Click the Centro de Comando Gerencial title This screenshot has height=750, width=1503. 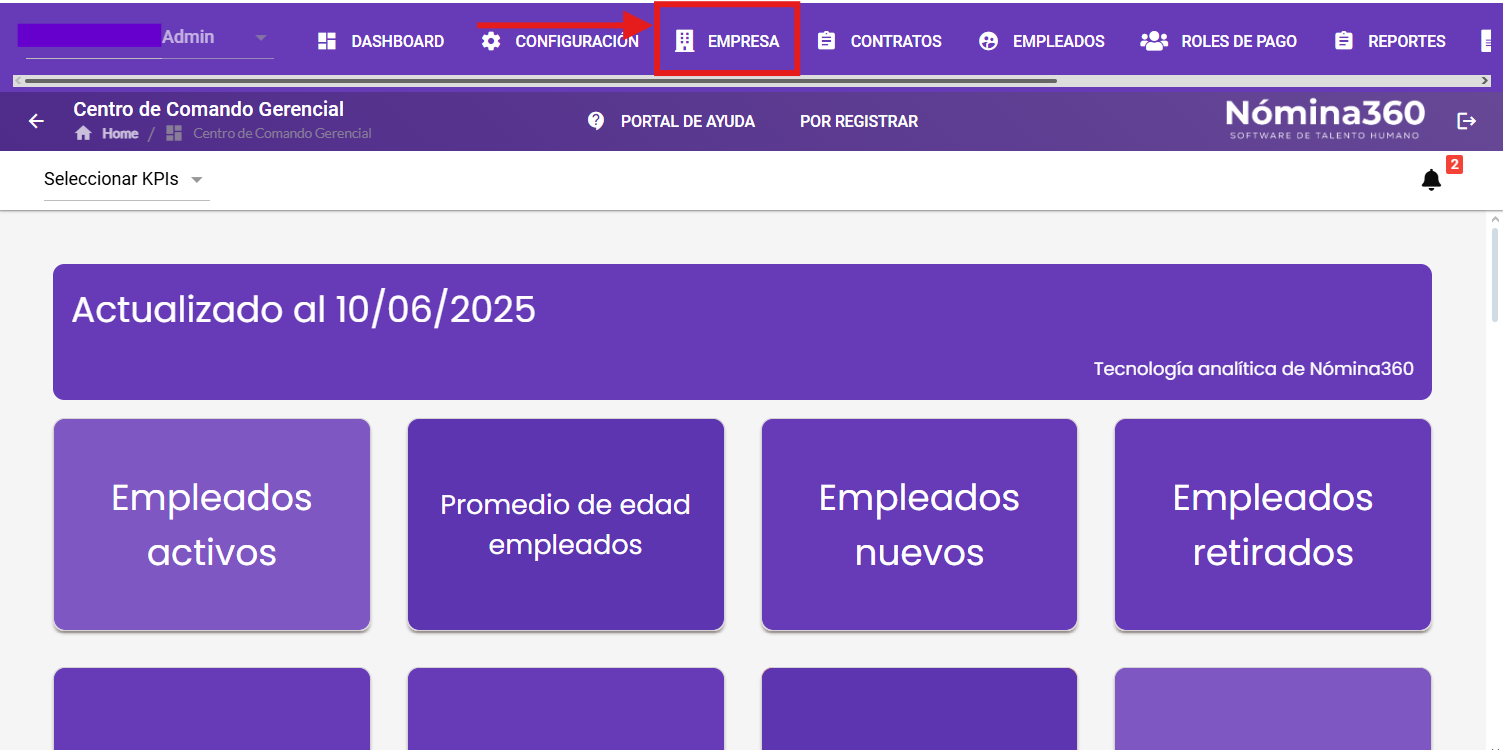pos(209,109)
